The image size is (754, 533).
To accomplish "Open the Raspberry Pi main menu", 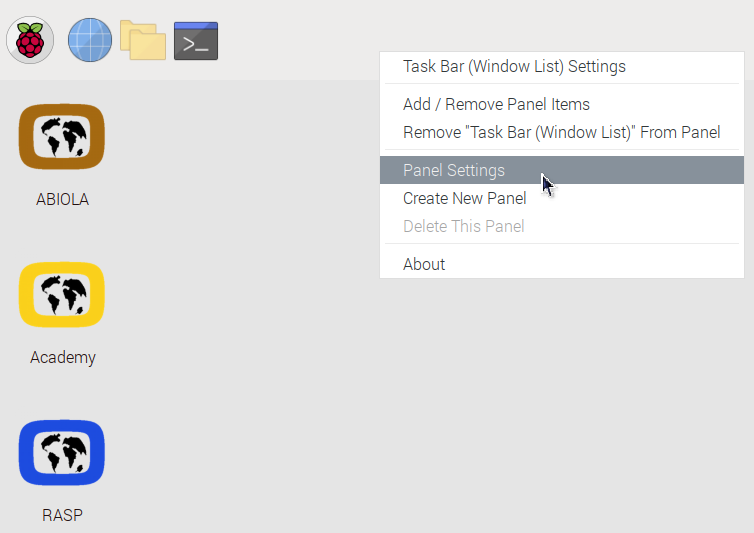I will click(30, 40).
